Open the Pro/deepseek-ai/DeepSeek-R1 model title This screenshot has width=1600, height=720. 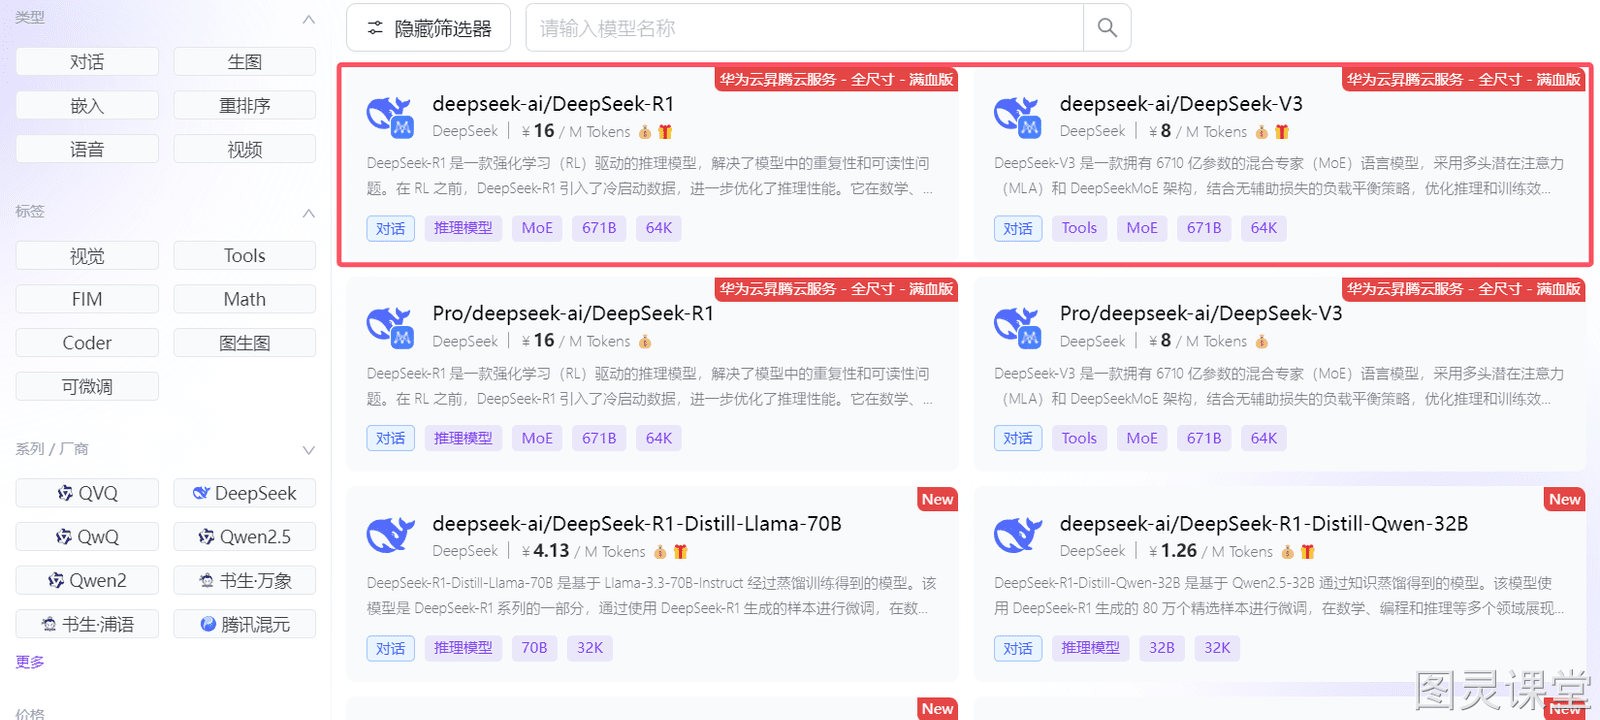[573, 314]
